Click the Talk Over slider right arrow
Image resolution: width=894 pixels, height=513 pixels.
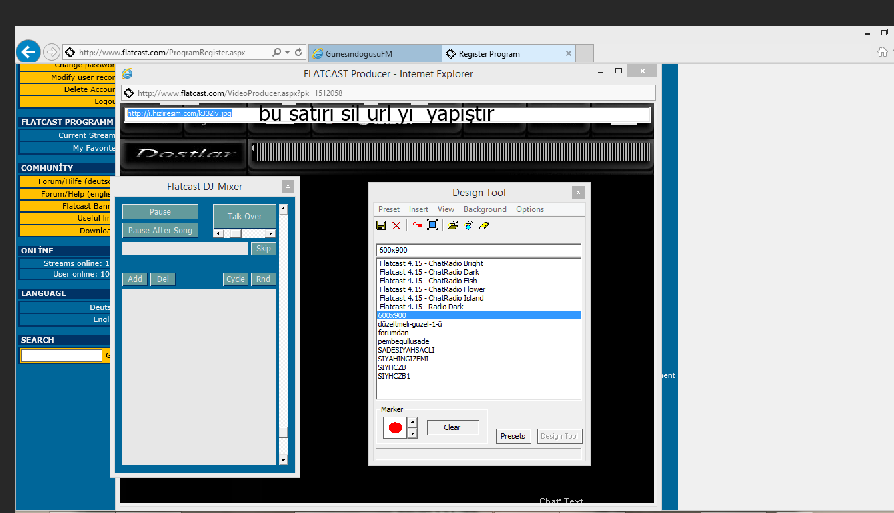pyautogui.click(x=271, y=233)
